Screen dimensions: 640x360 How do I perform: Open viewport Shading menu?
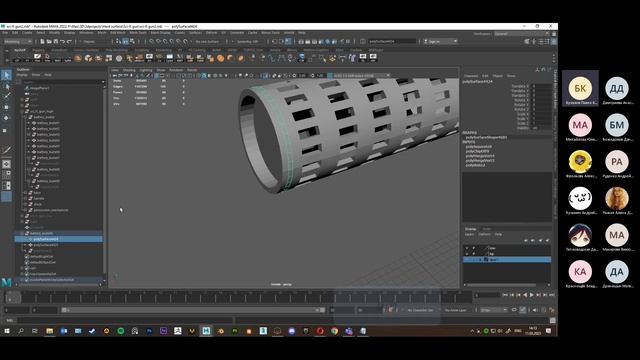coord(129,70)
